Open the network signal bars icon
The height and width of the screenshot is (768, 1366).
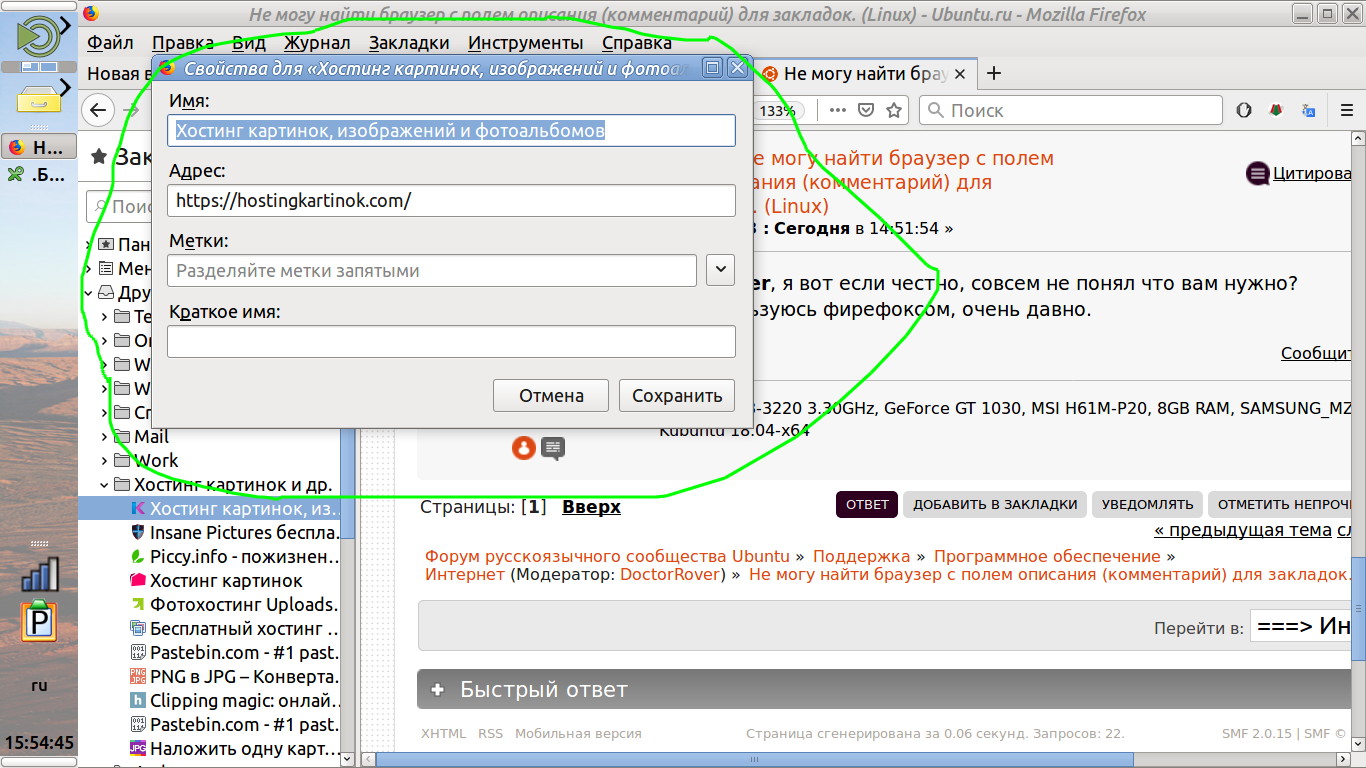click(39, 574)
